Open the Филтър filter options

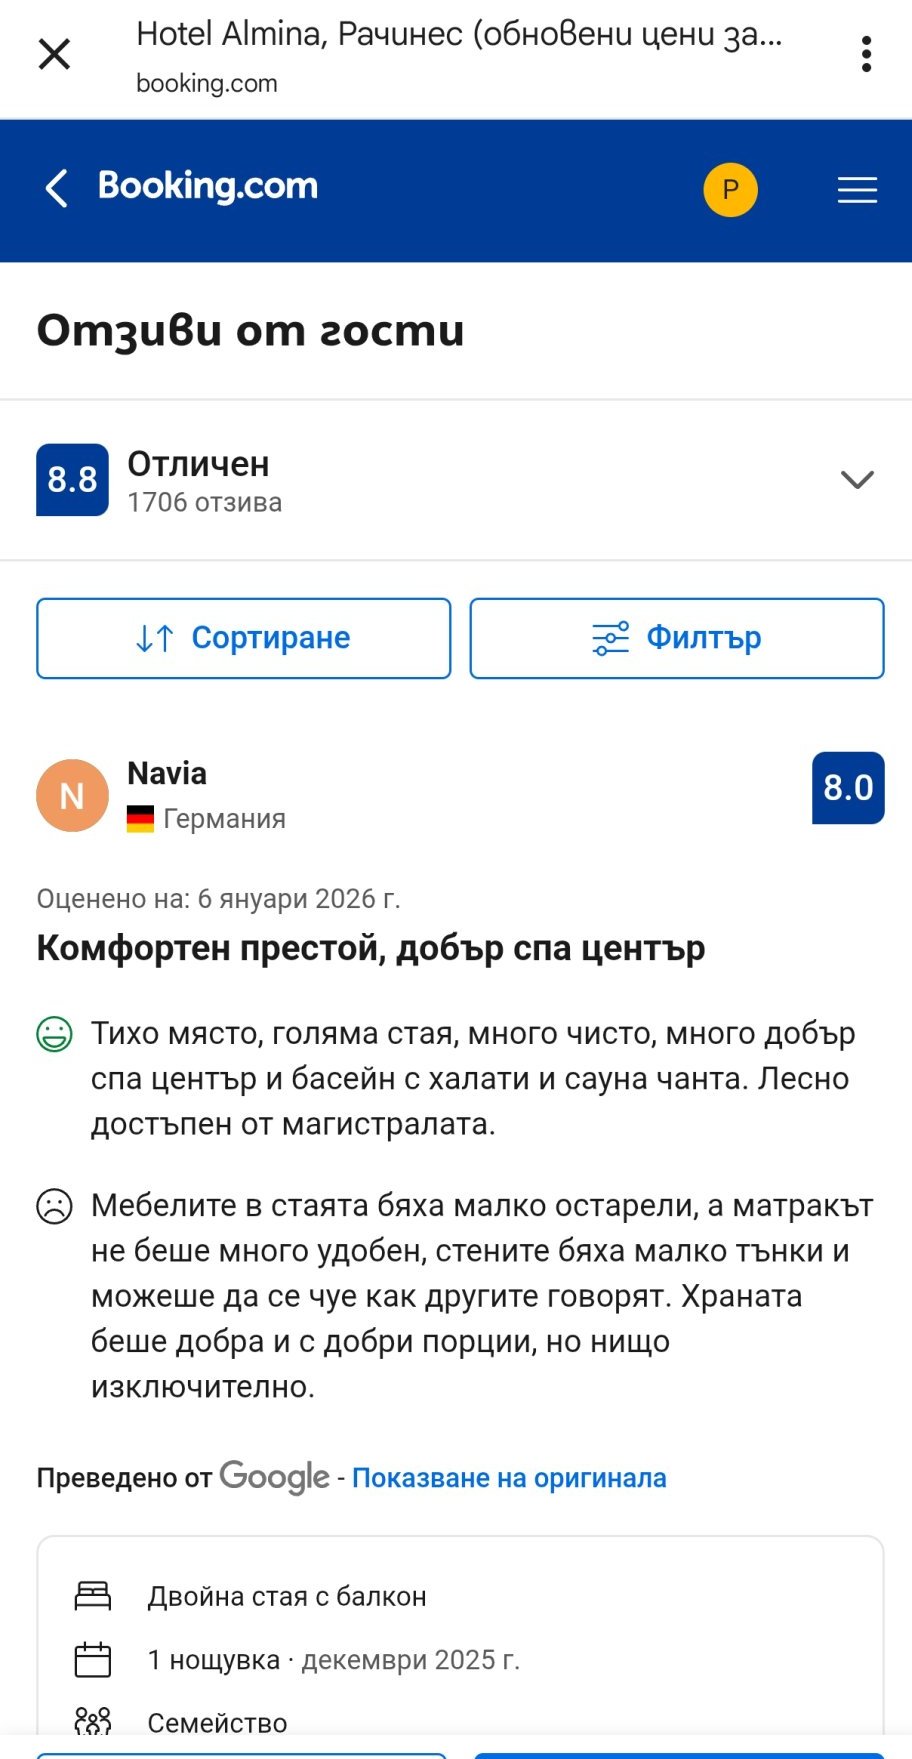click(677, 638)
